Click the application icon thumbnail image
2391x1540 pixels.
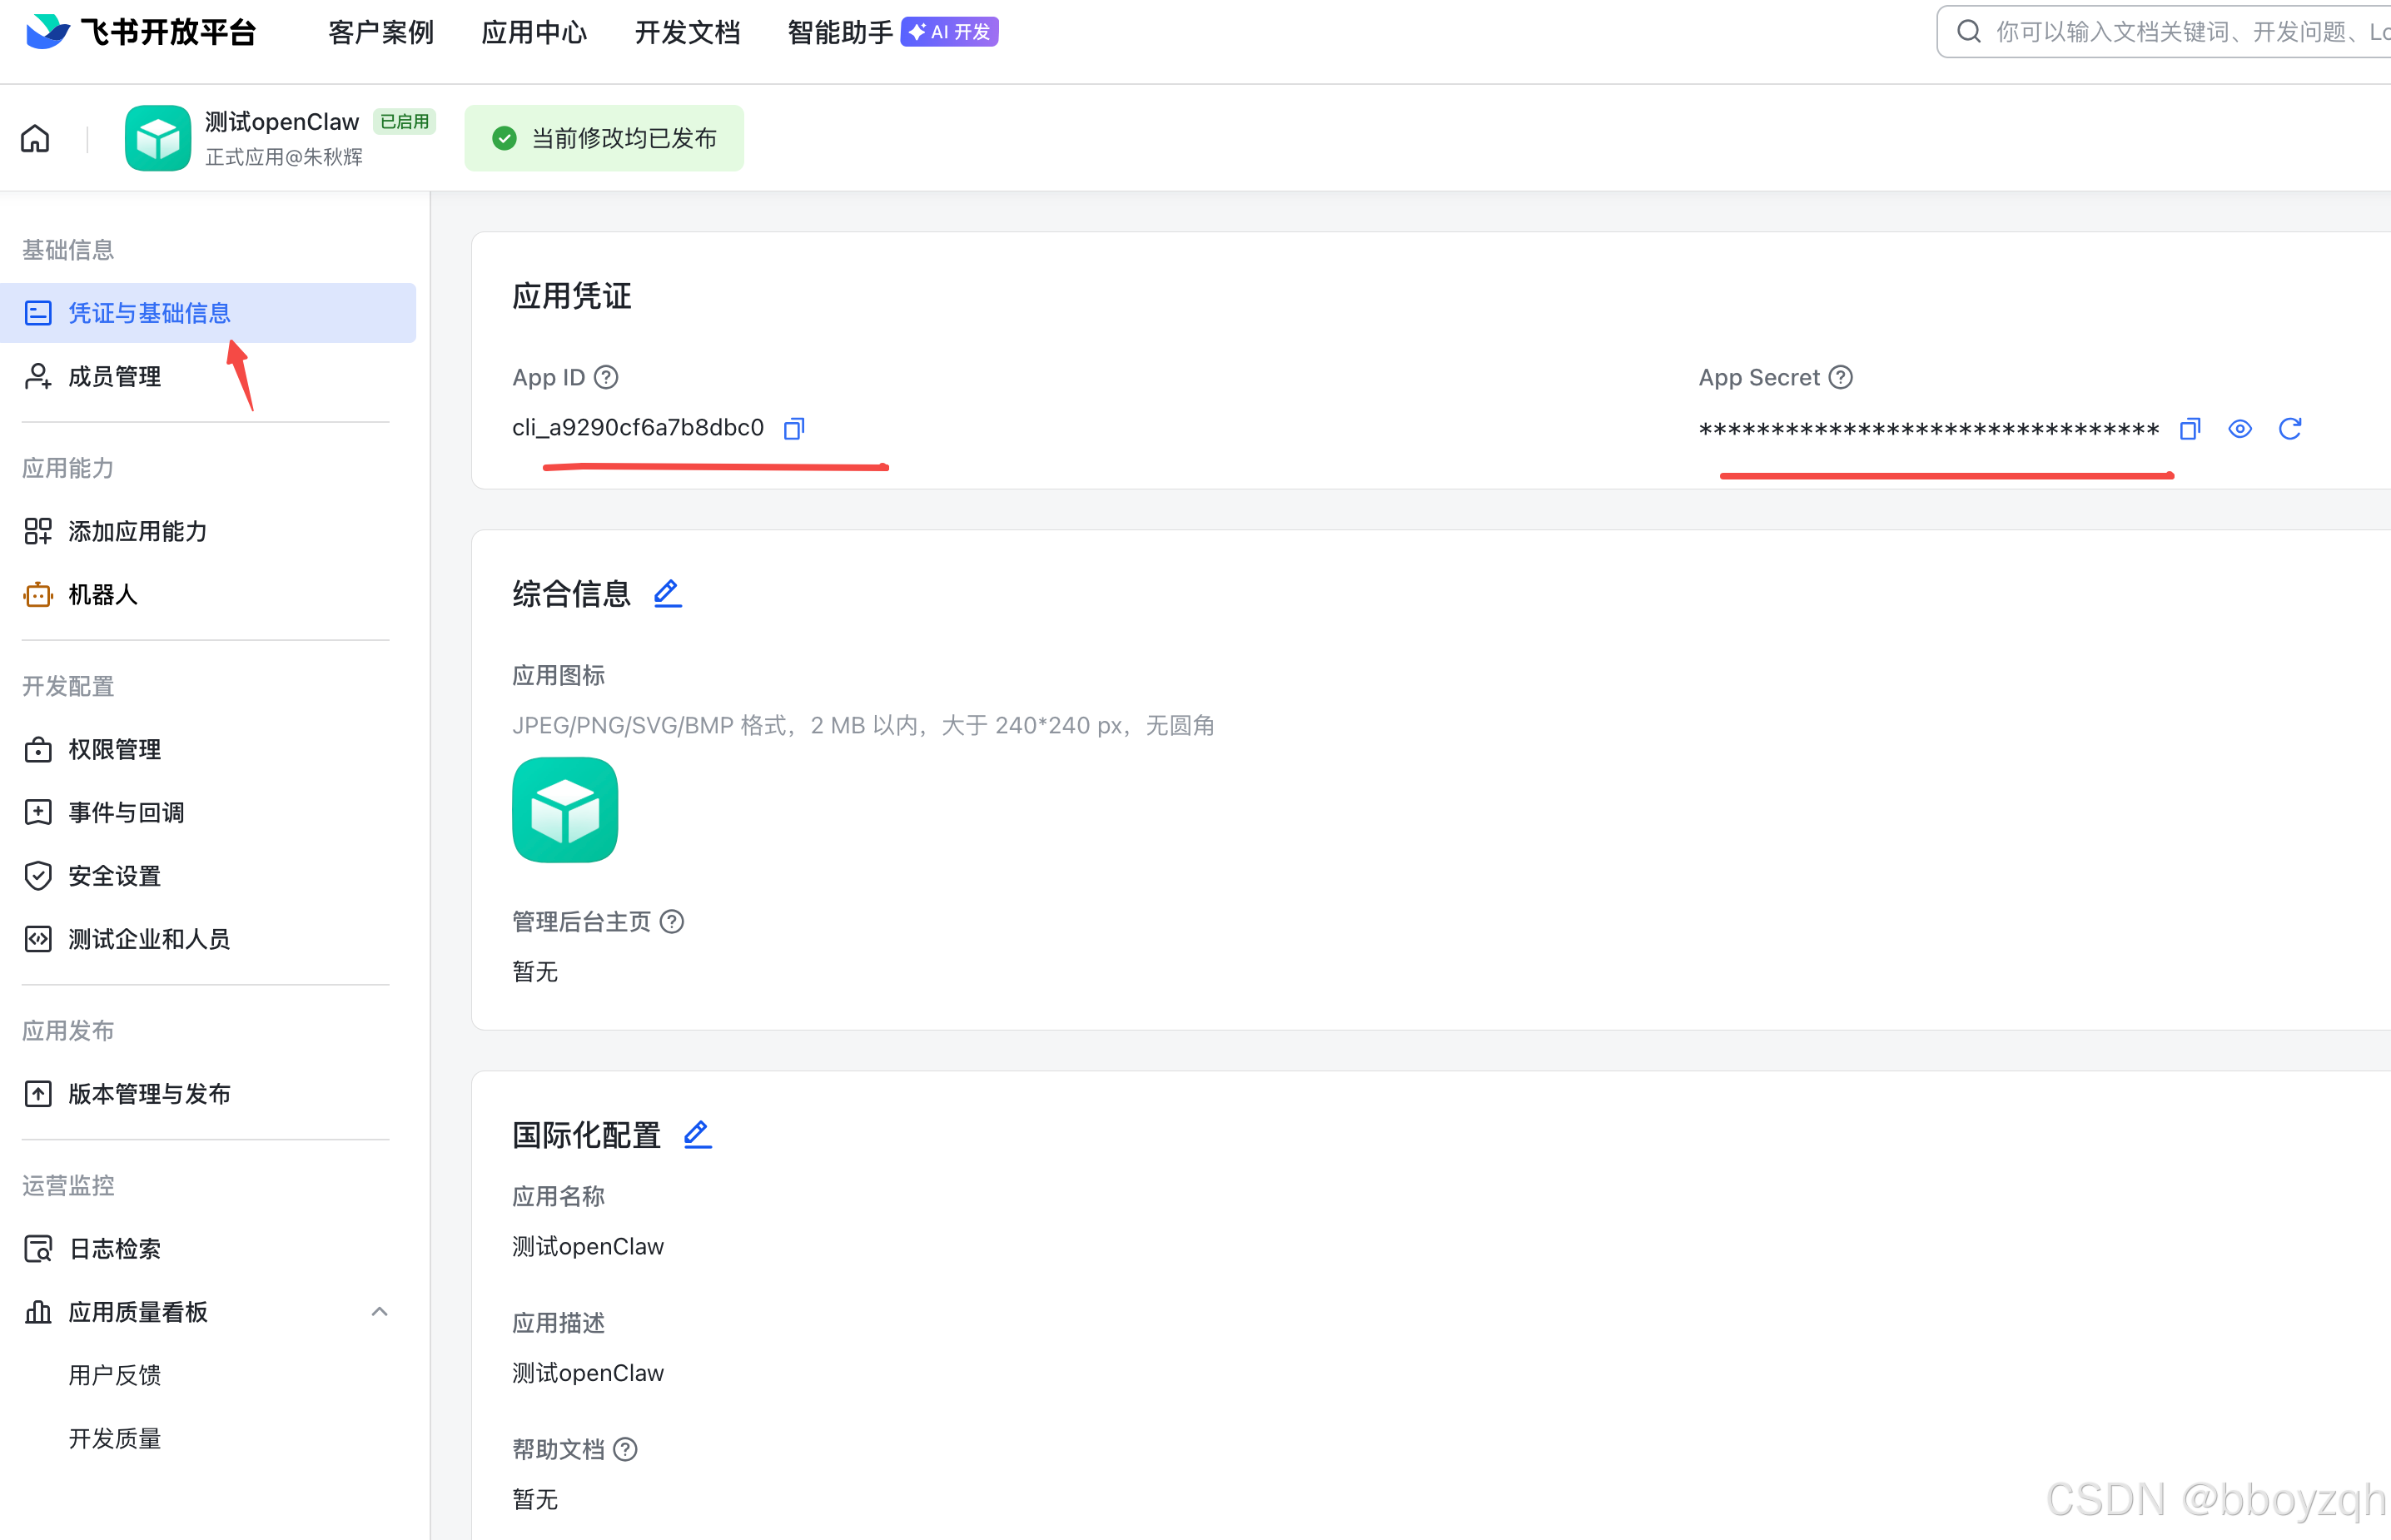(x=565, y=810)
